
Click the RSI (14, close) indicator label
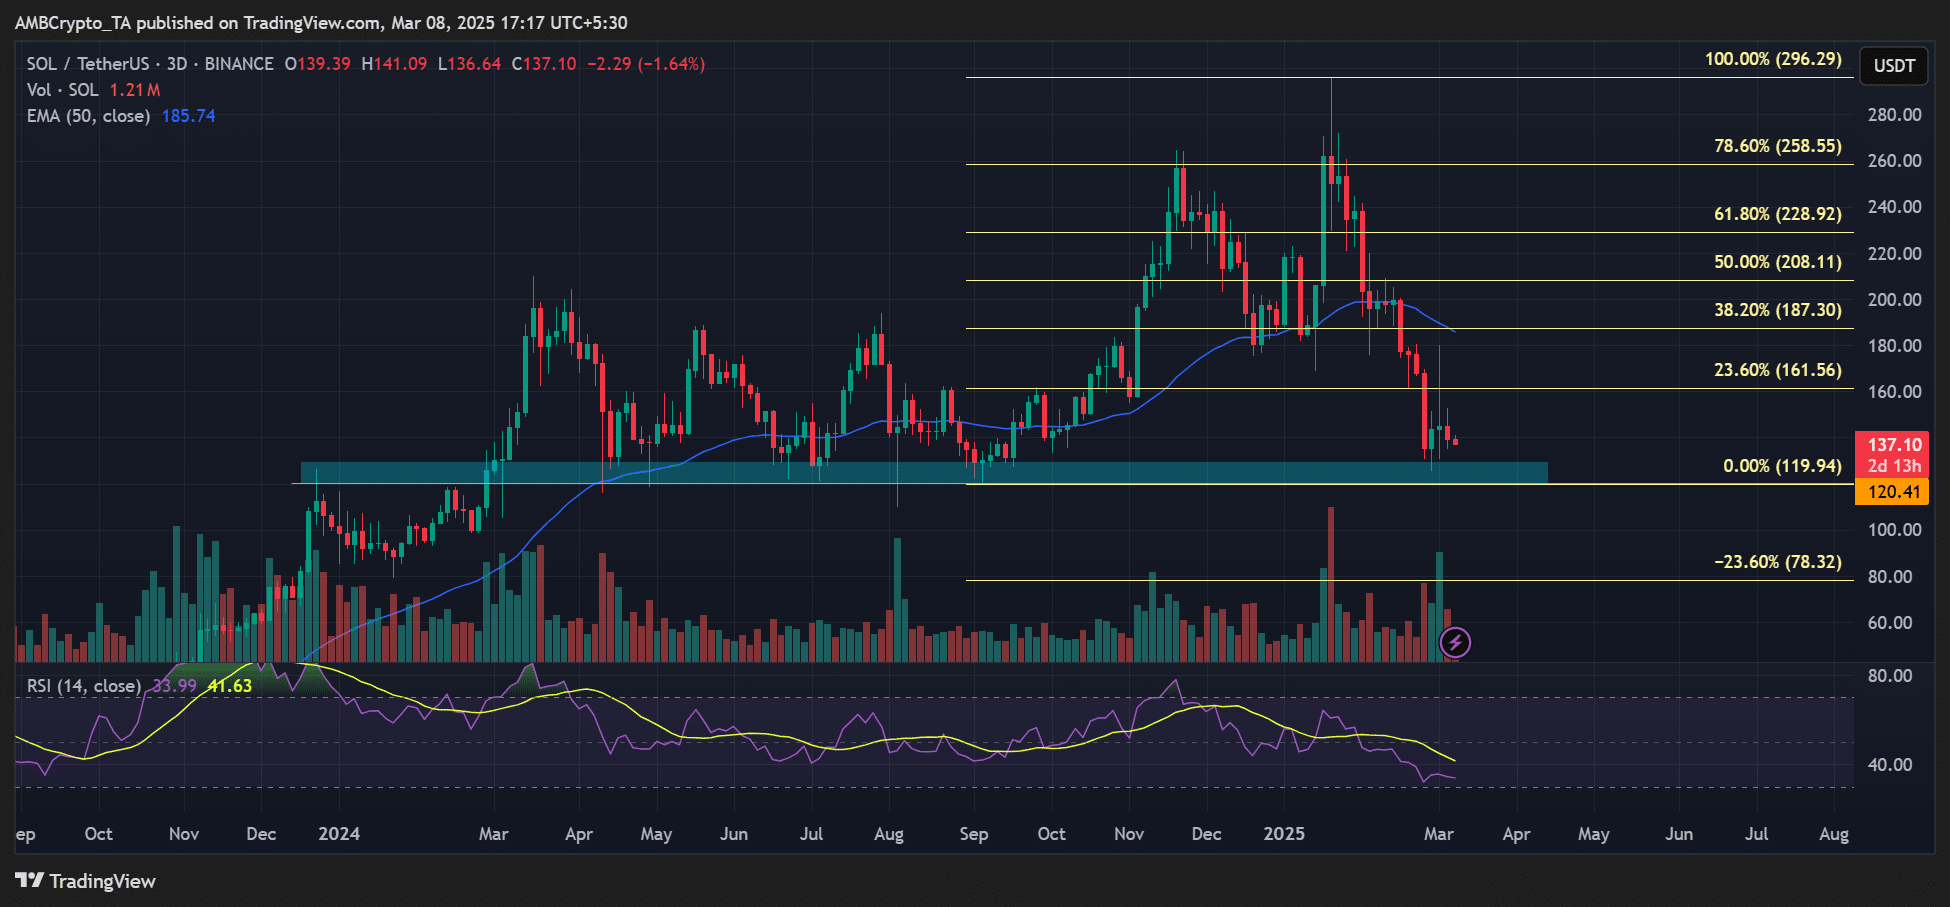click(x=84, y=686)
